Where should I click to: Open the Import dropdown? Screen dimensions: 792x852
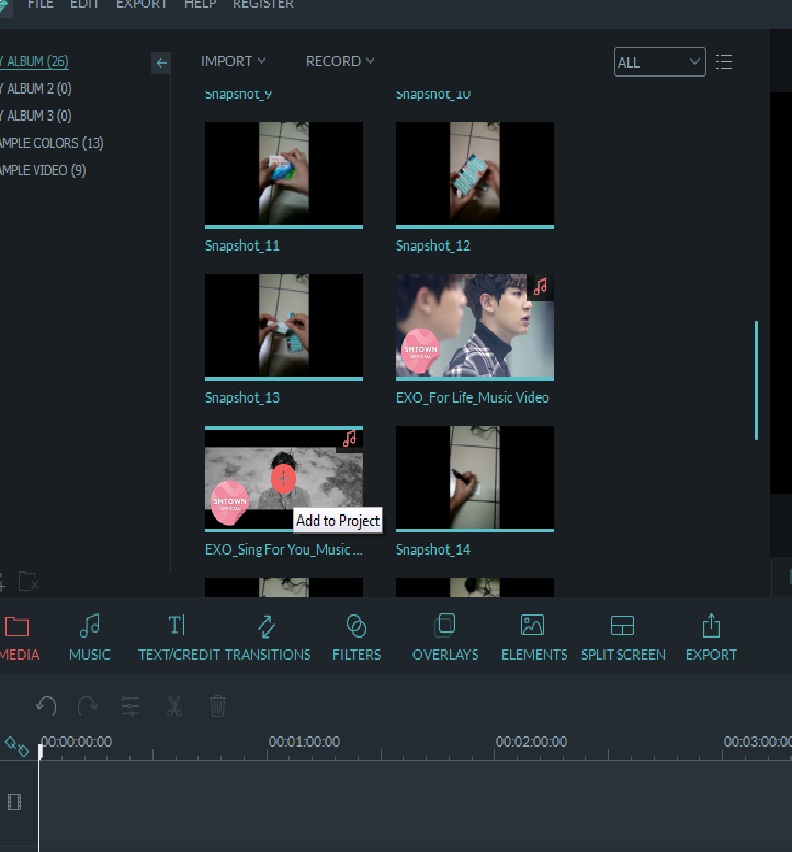click(233, 61)
